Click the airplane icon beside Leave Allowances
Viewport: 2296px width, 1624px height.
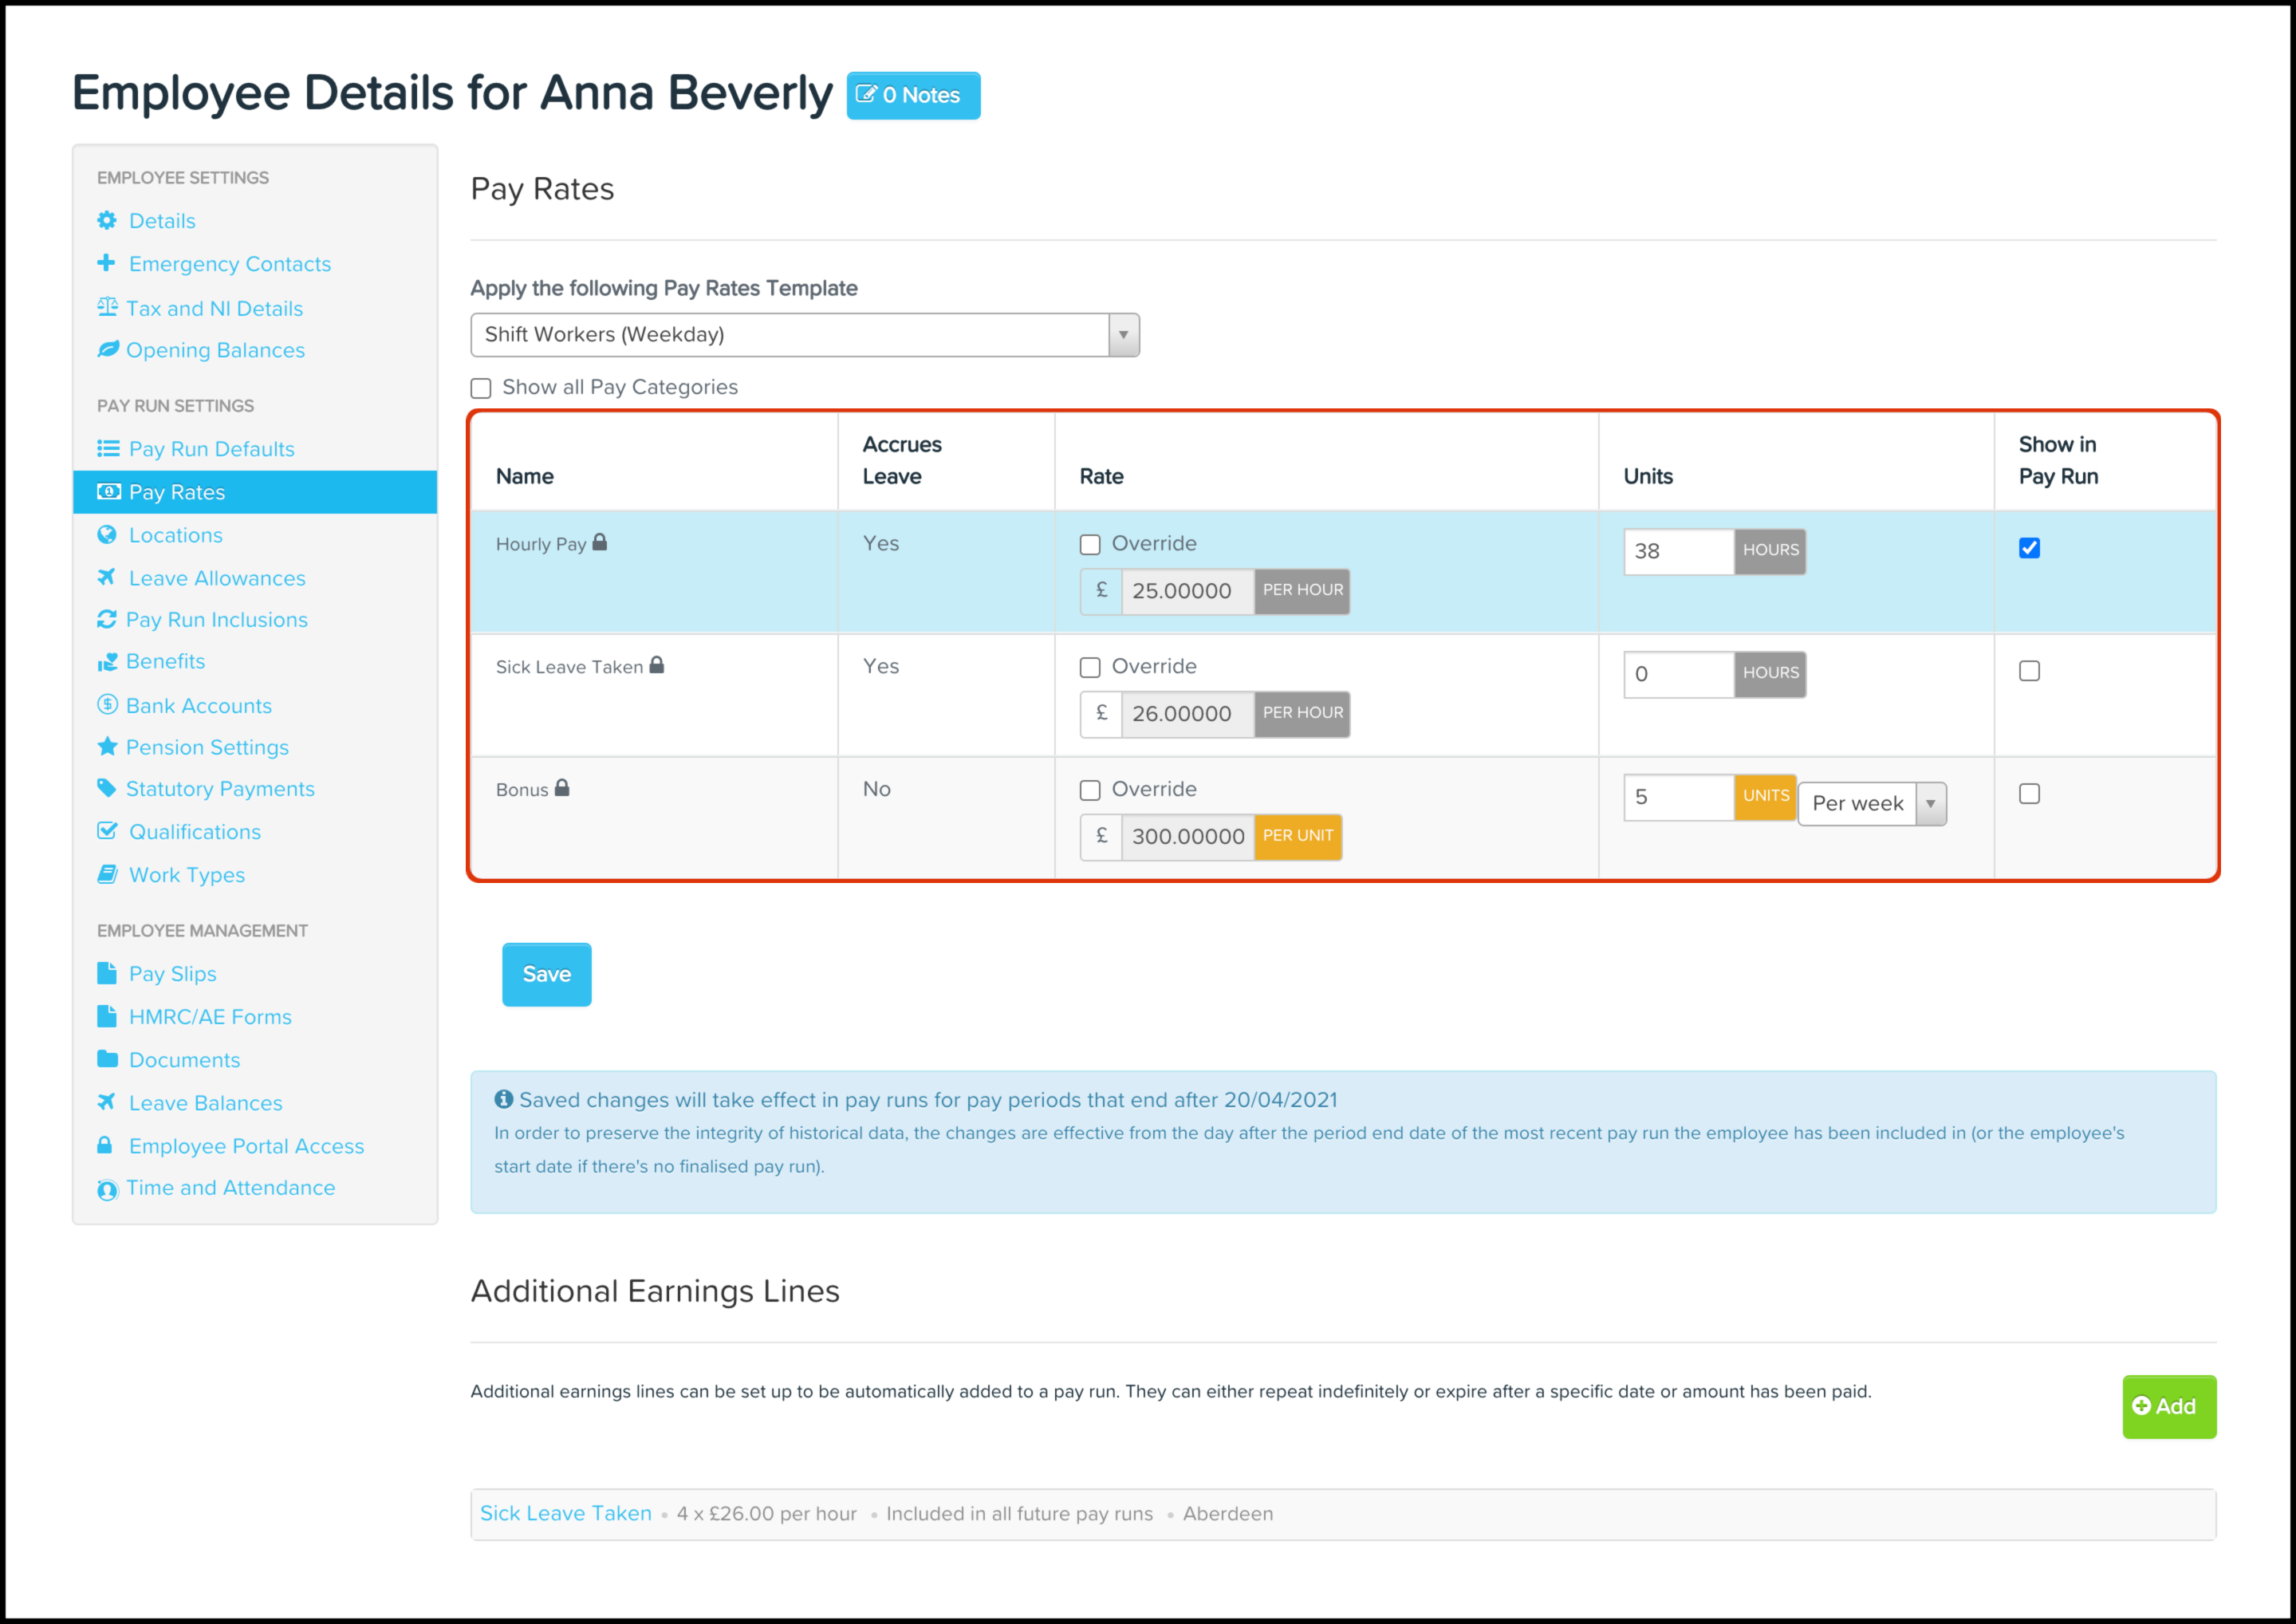pyautogui.click(x=107, y=577)
